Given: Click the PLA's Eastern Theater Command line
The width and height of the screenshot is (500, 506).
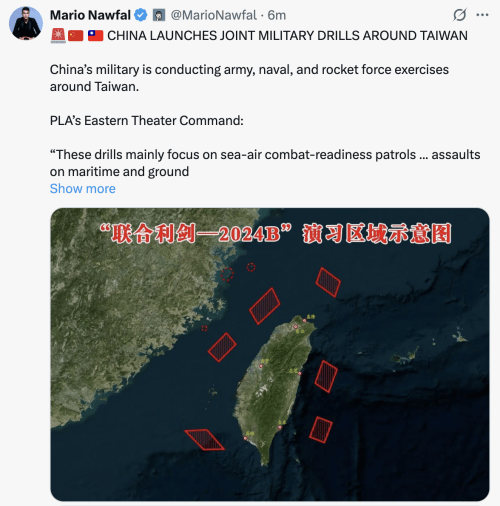Looking at the screenshot, I should (147, 121).
